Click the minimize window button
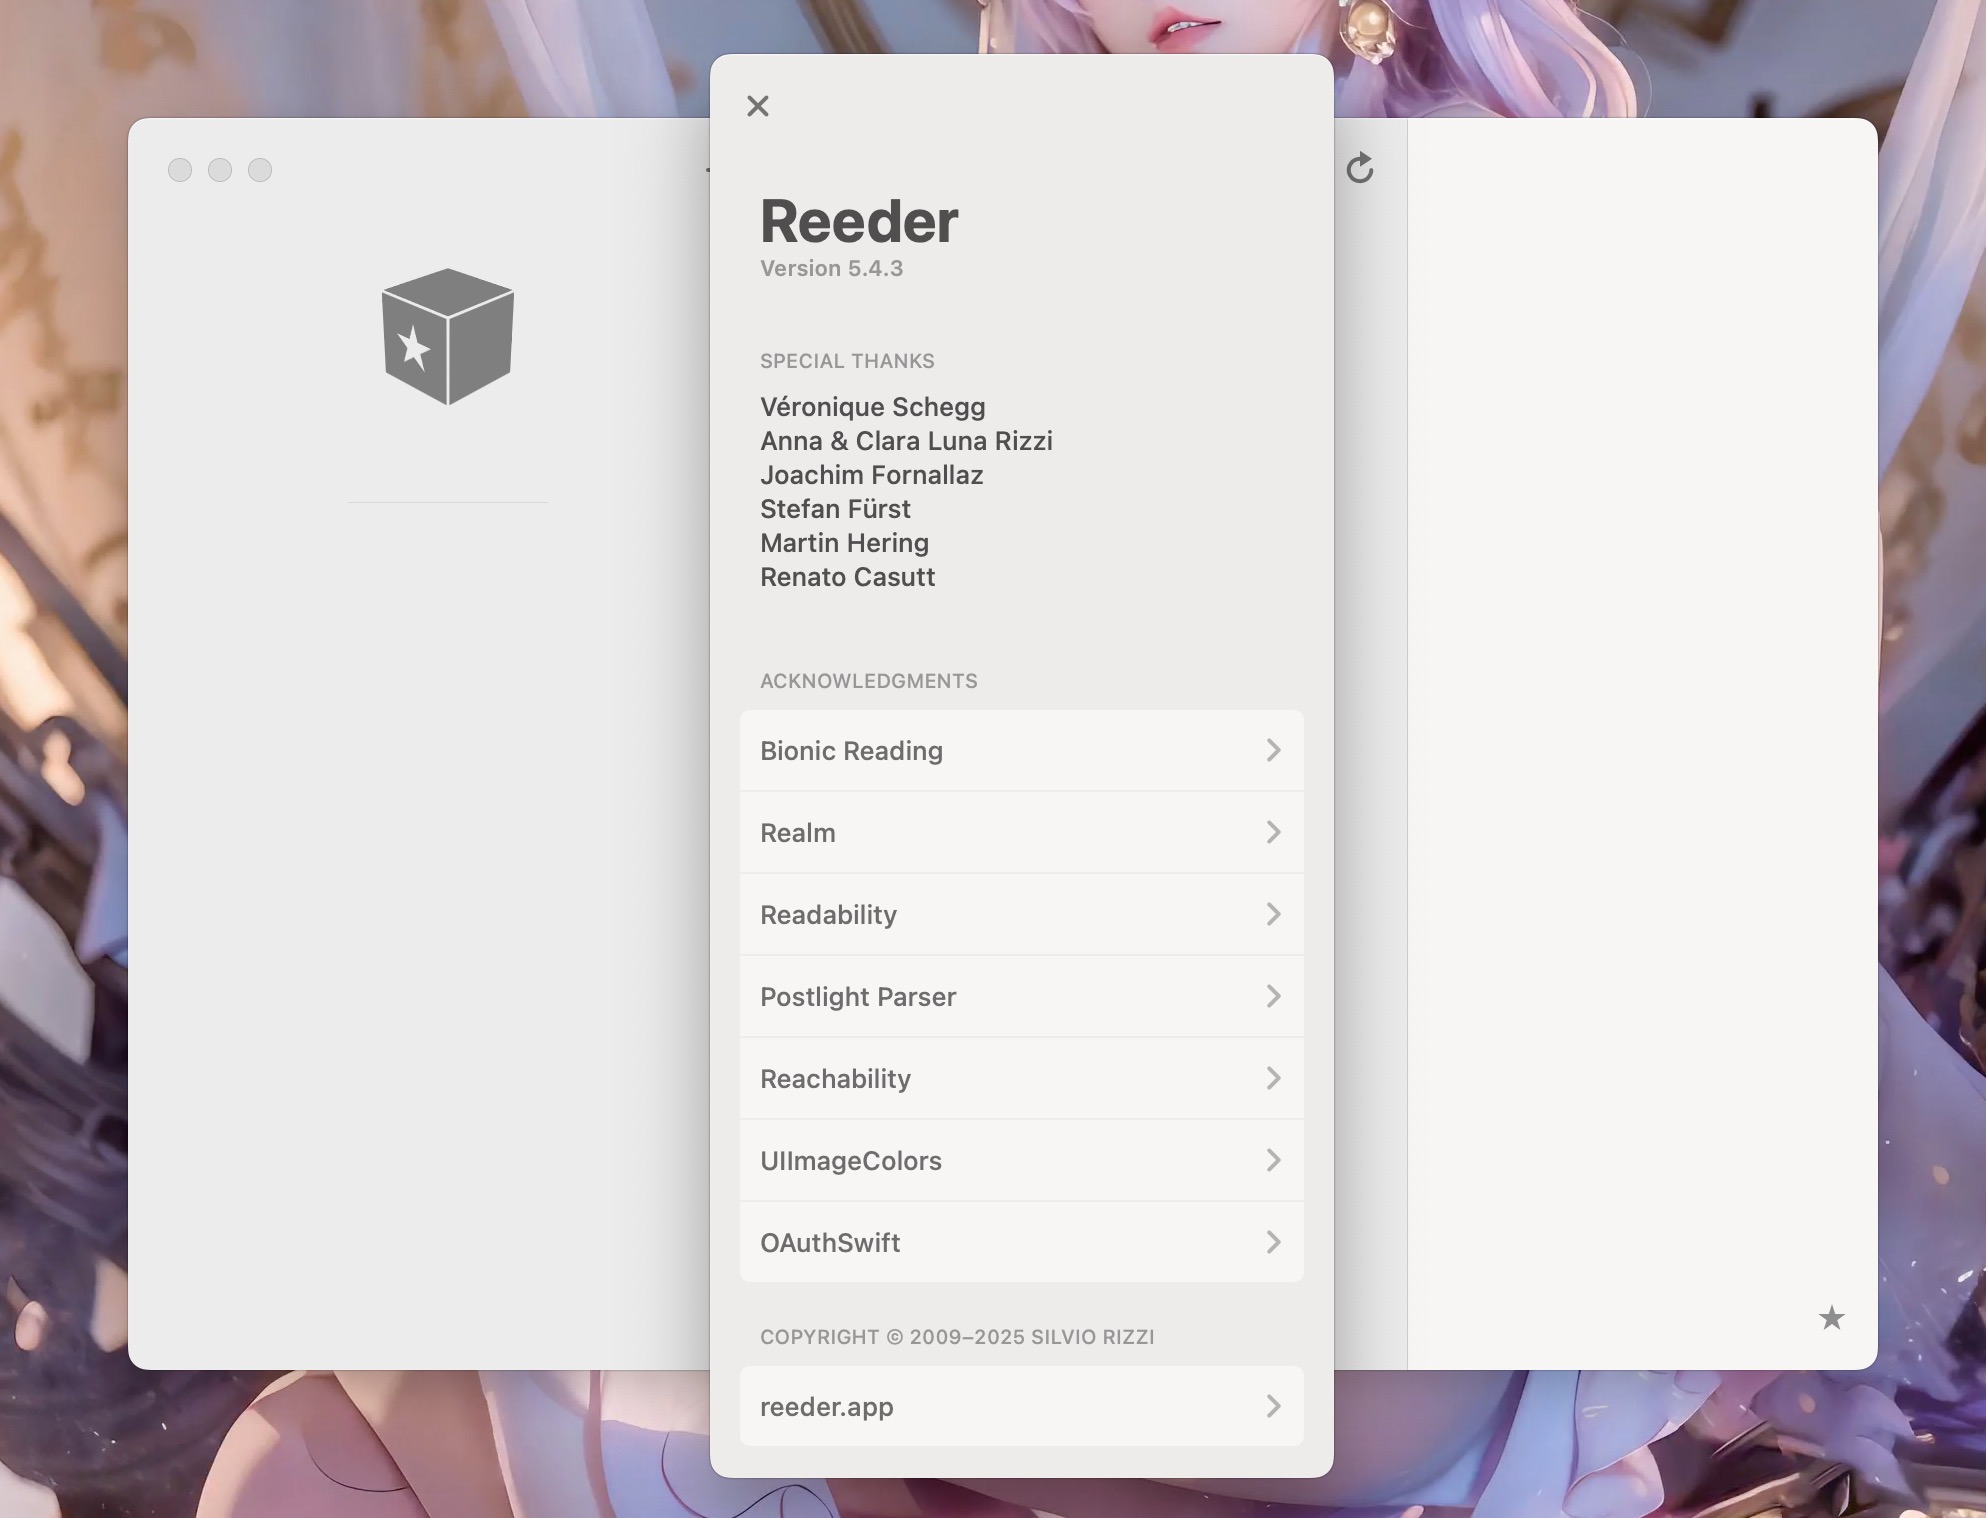The width and height of the screenshot is (1986, 1518). click(220, 170)
